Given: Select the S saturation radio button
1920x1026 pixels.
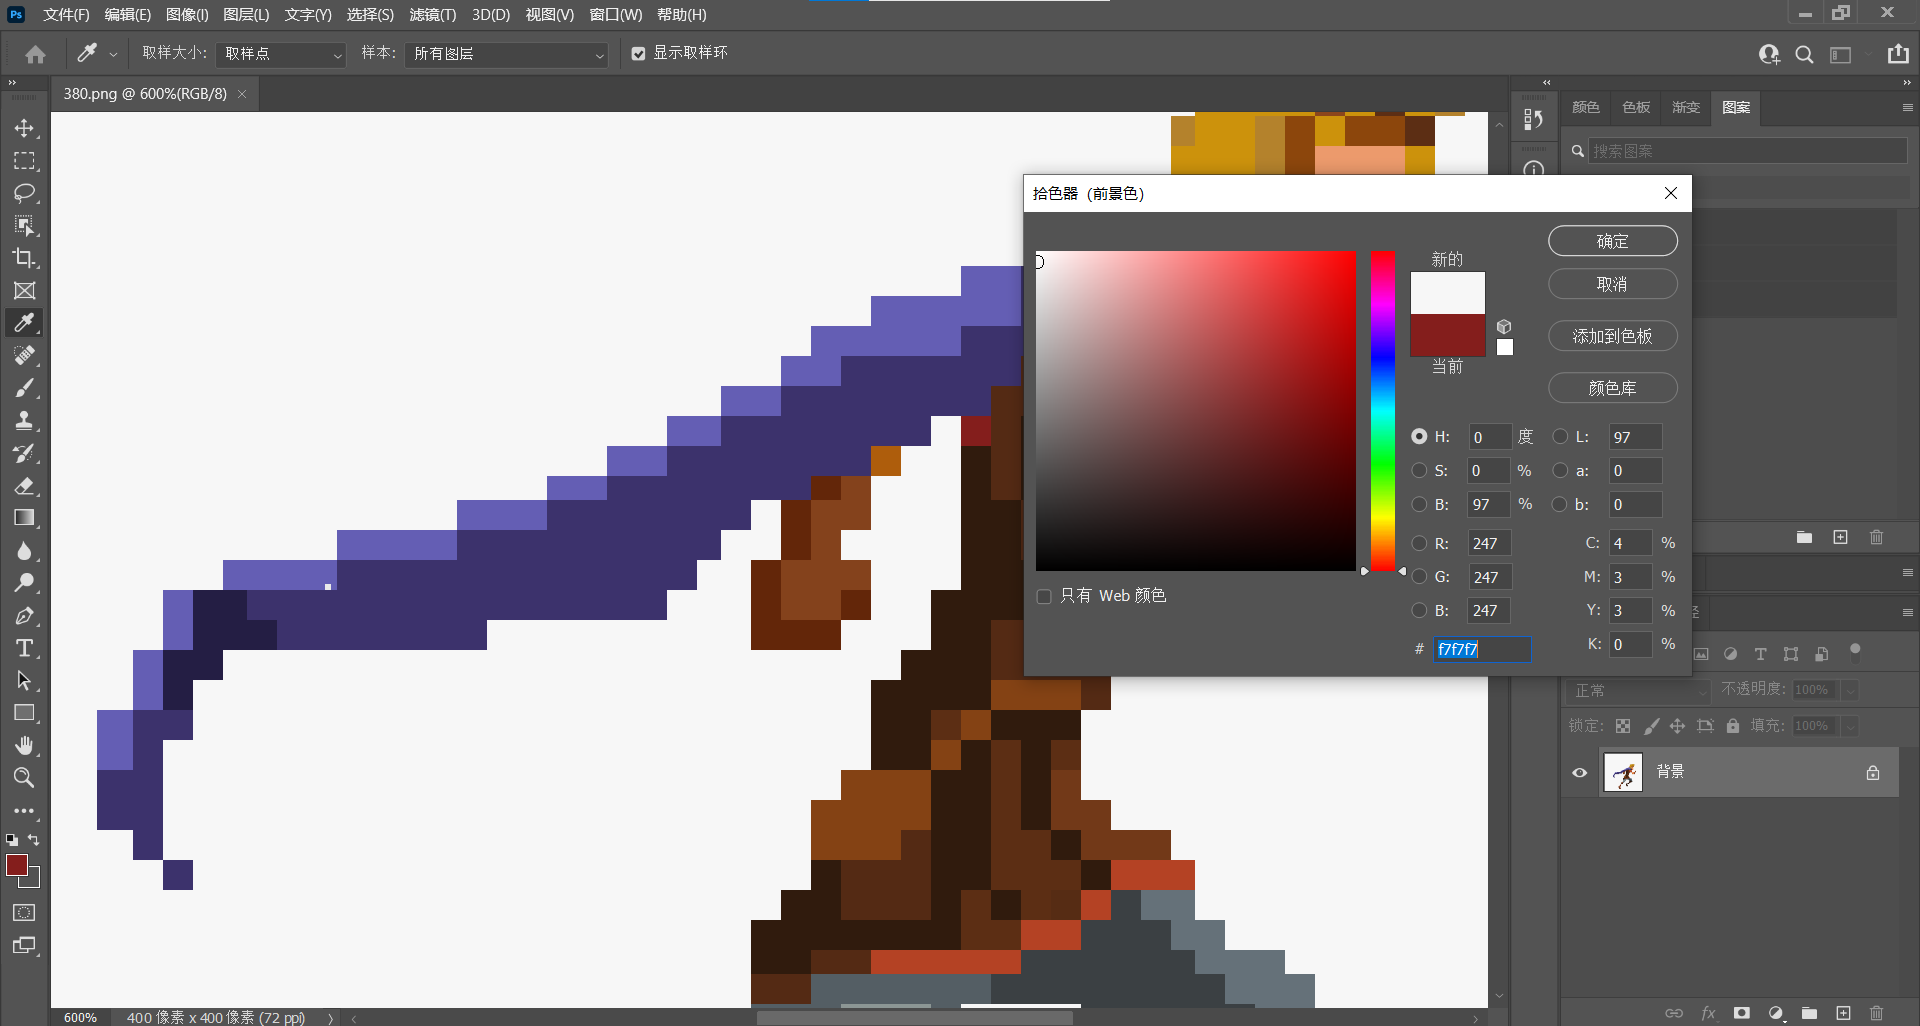Looking at the screenshot, I should [x=1419, y=470].
